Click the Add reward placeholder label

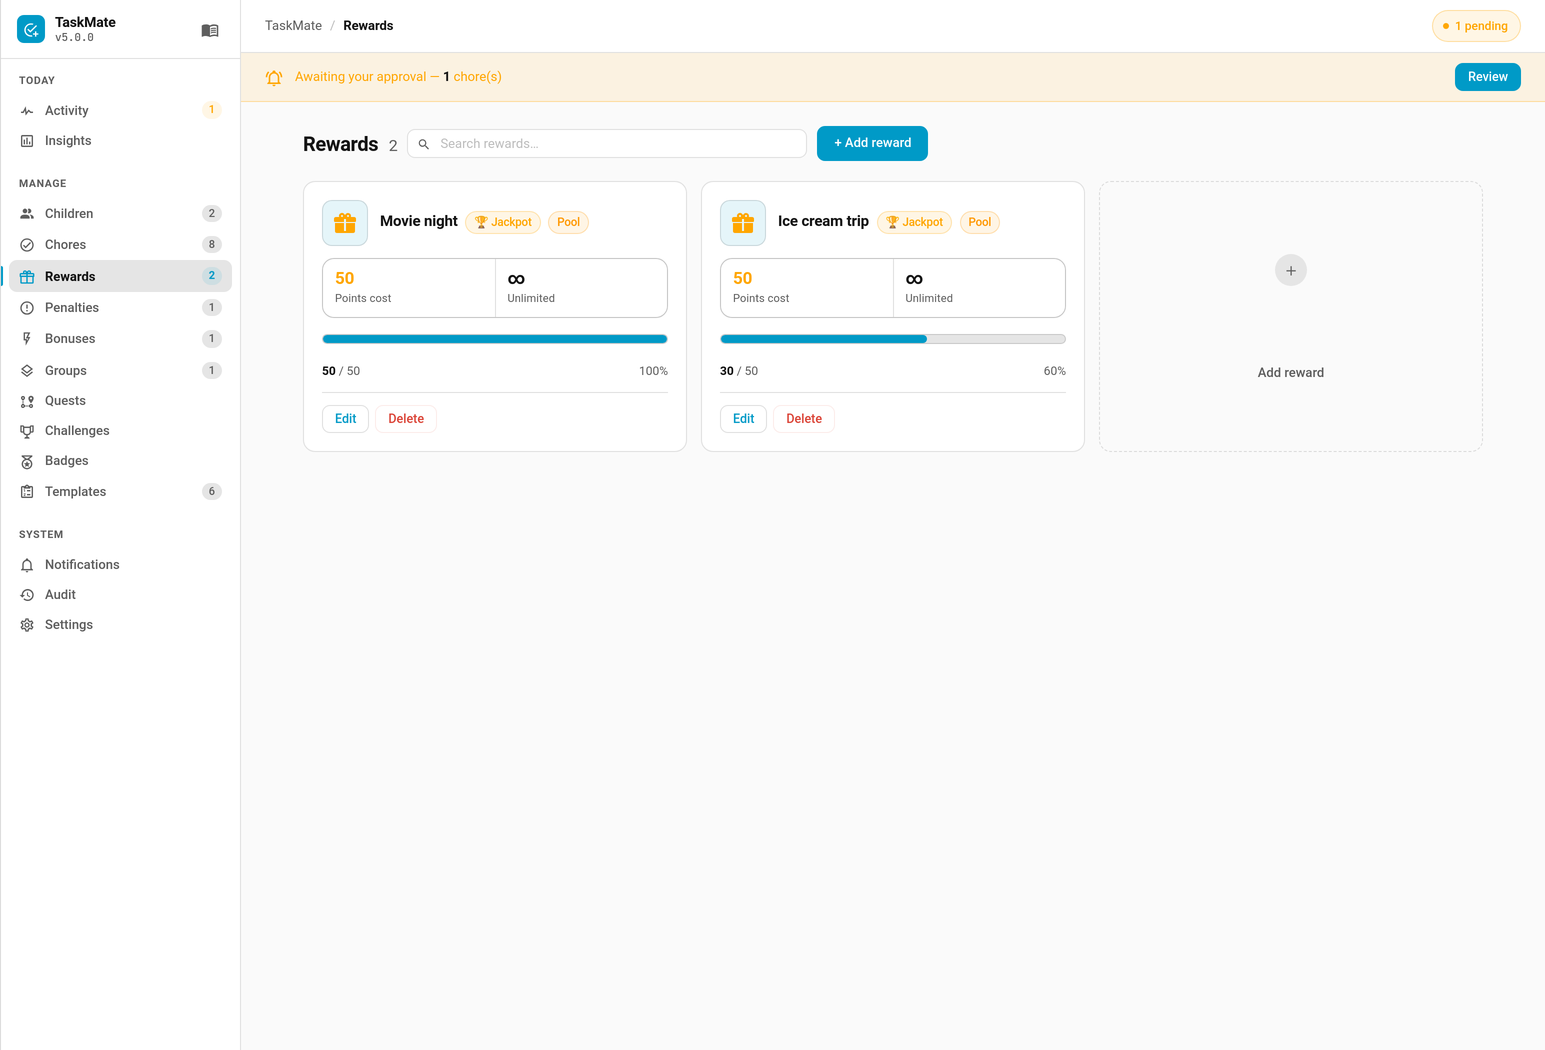(1291, 373)
